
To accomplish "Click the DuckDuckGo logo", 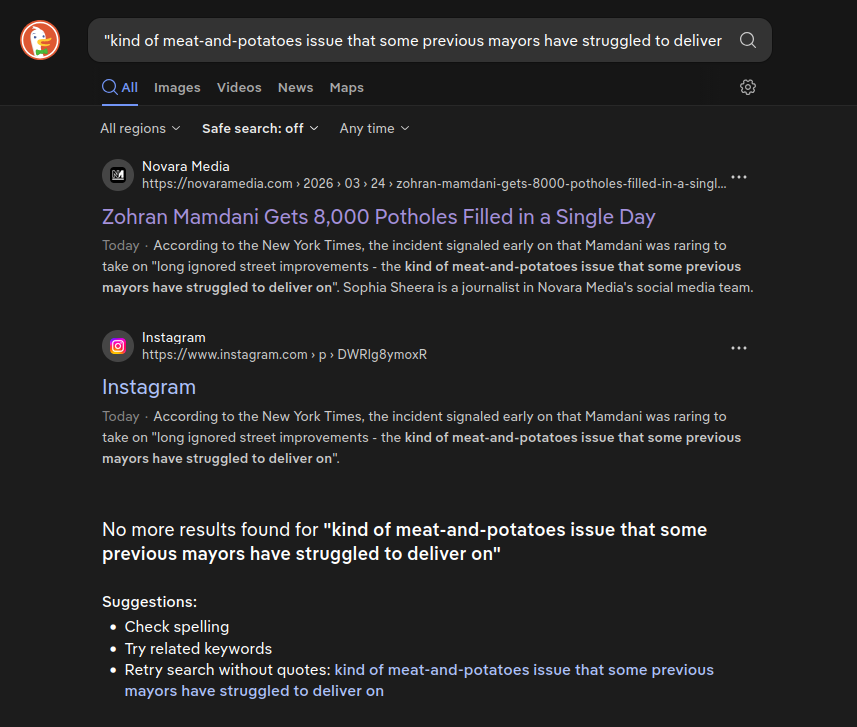I will (x=38, y=40).
